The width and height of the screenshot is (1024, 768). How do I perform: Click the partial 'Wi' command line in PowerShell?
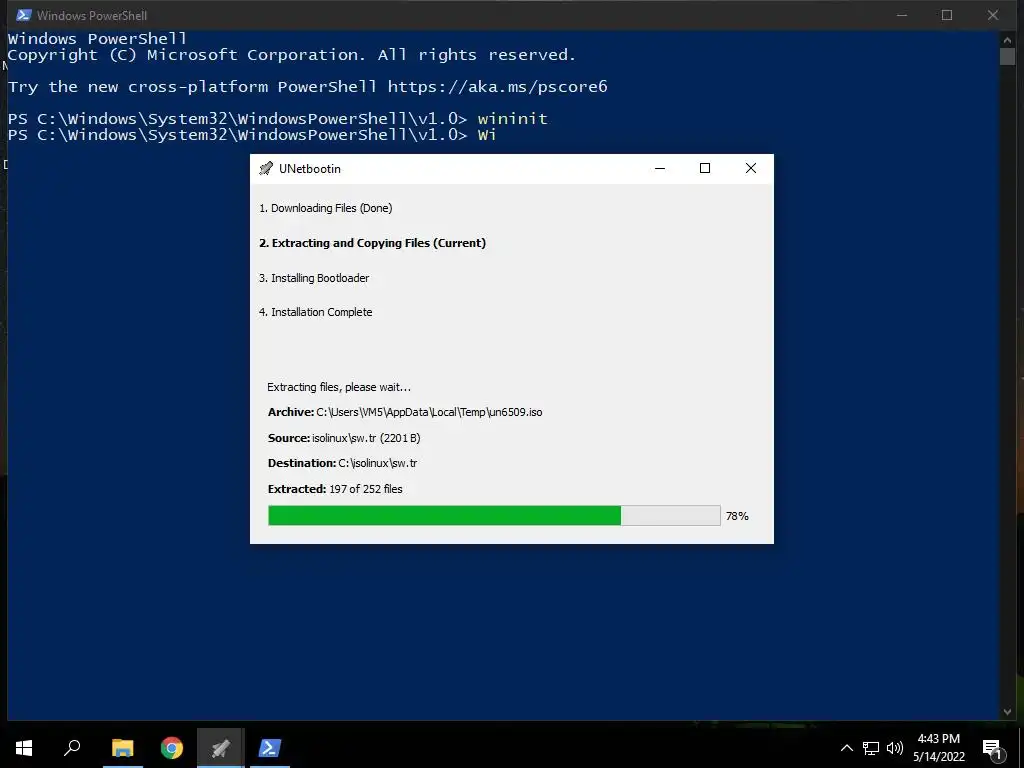252,135
